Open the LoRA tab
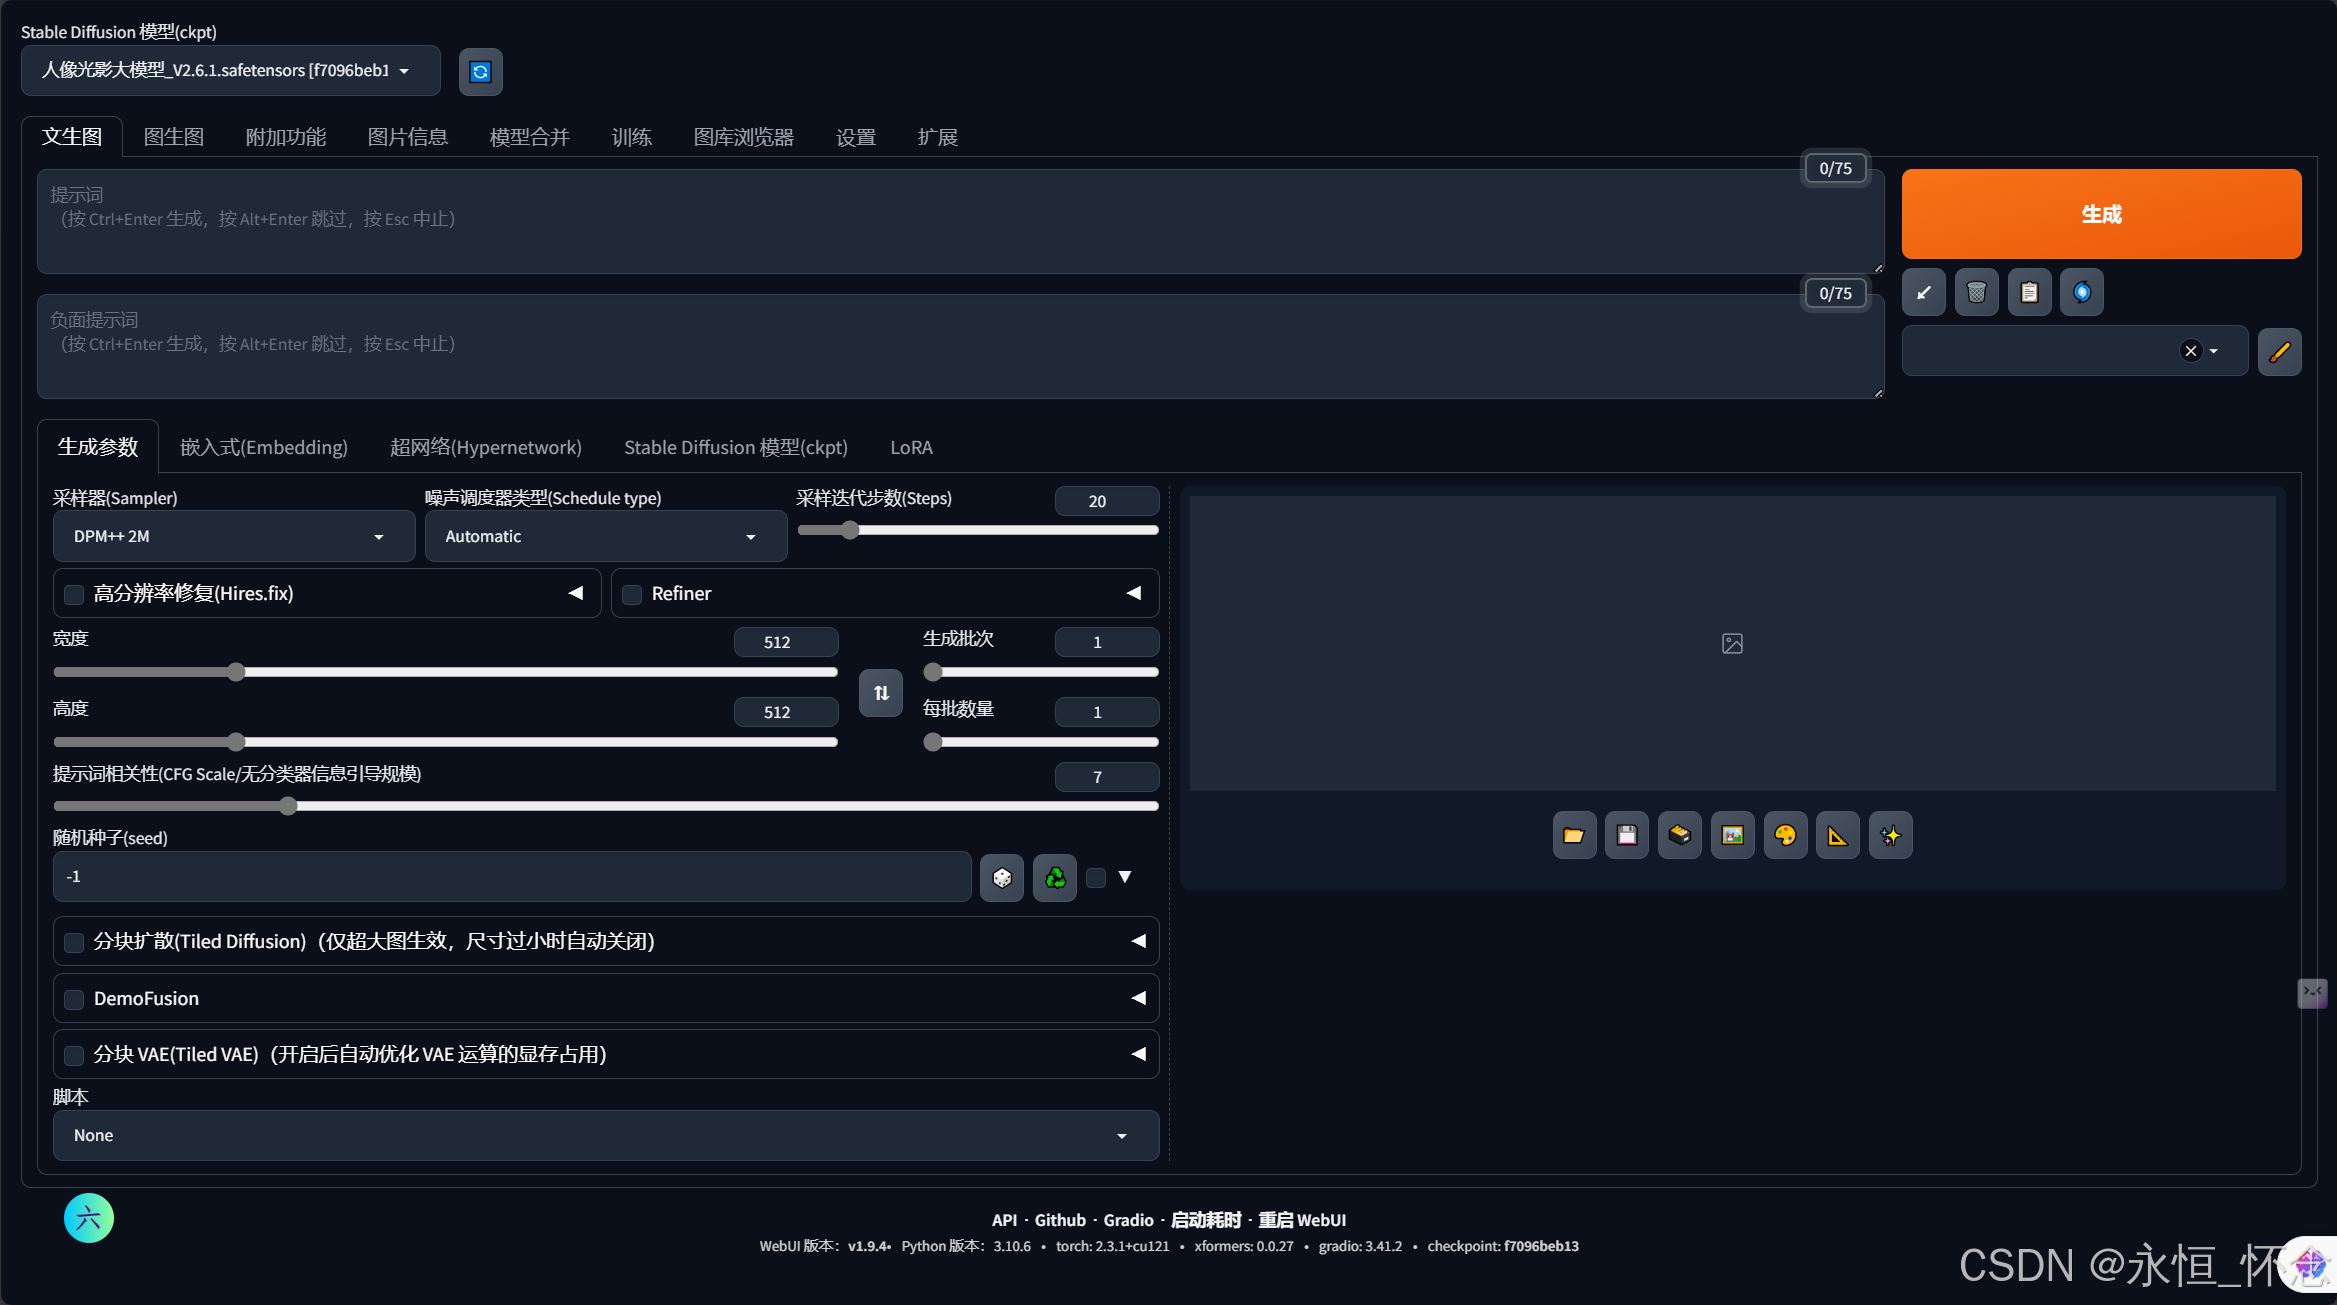The height and width of the screenshot is (1305, 2337). click(910, 448)
